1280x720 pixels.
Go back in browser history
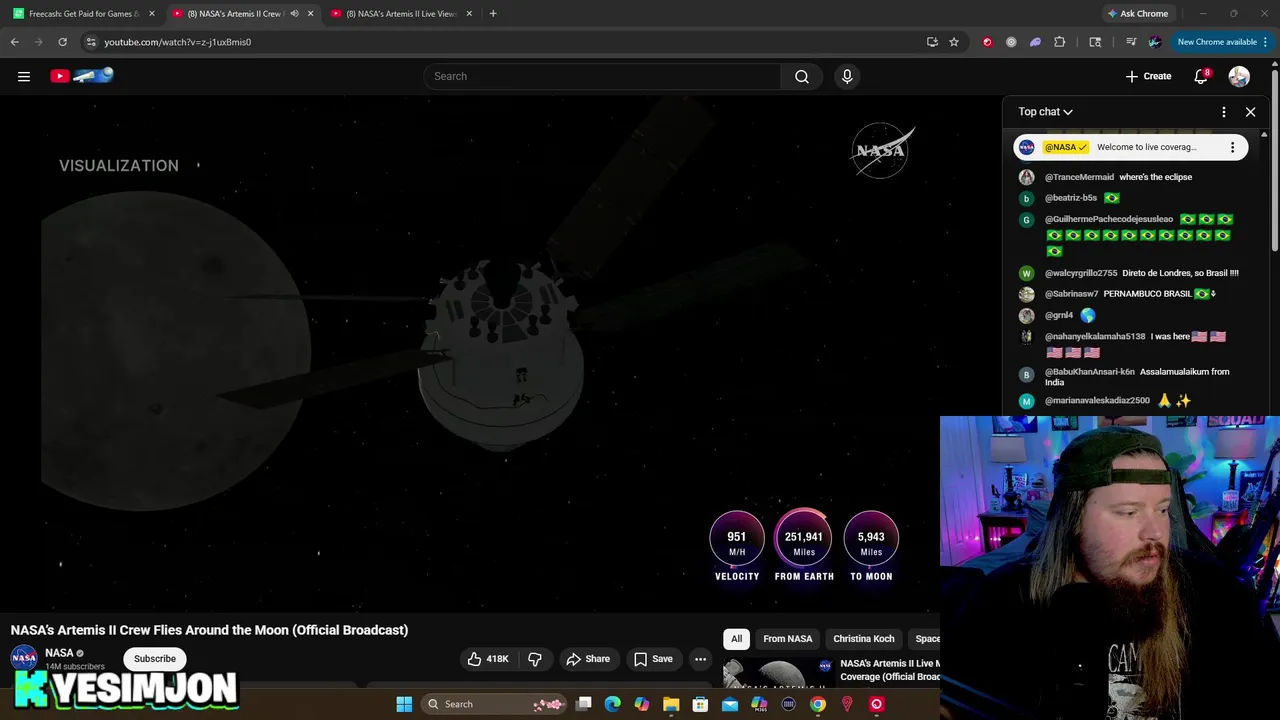tap(15, 42)
